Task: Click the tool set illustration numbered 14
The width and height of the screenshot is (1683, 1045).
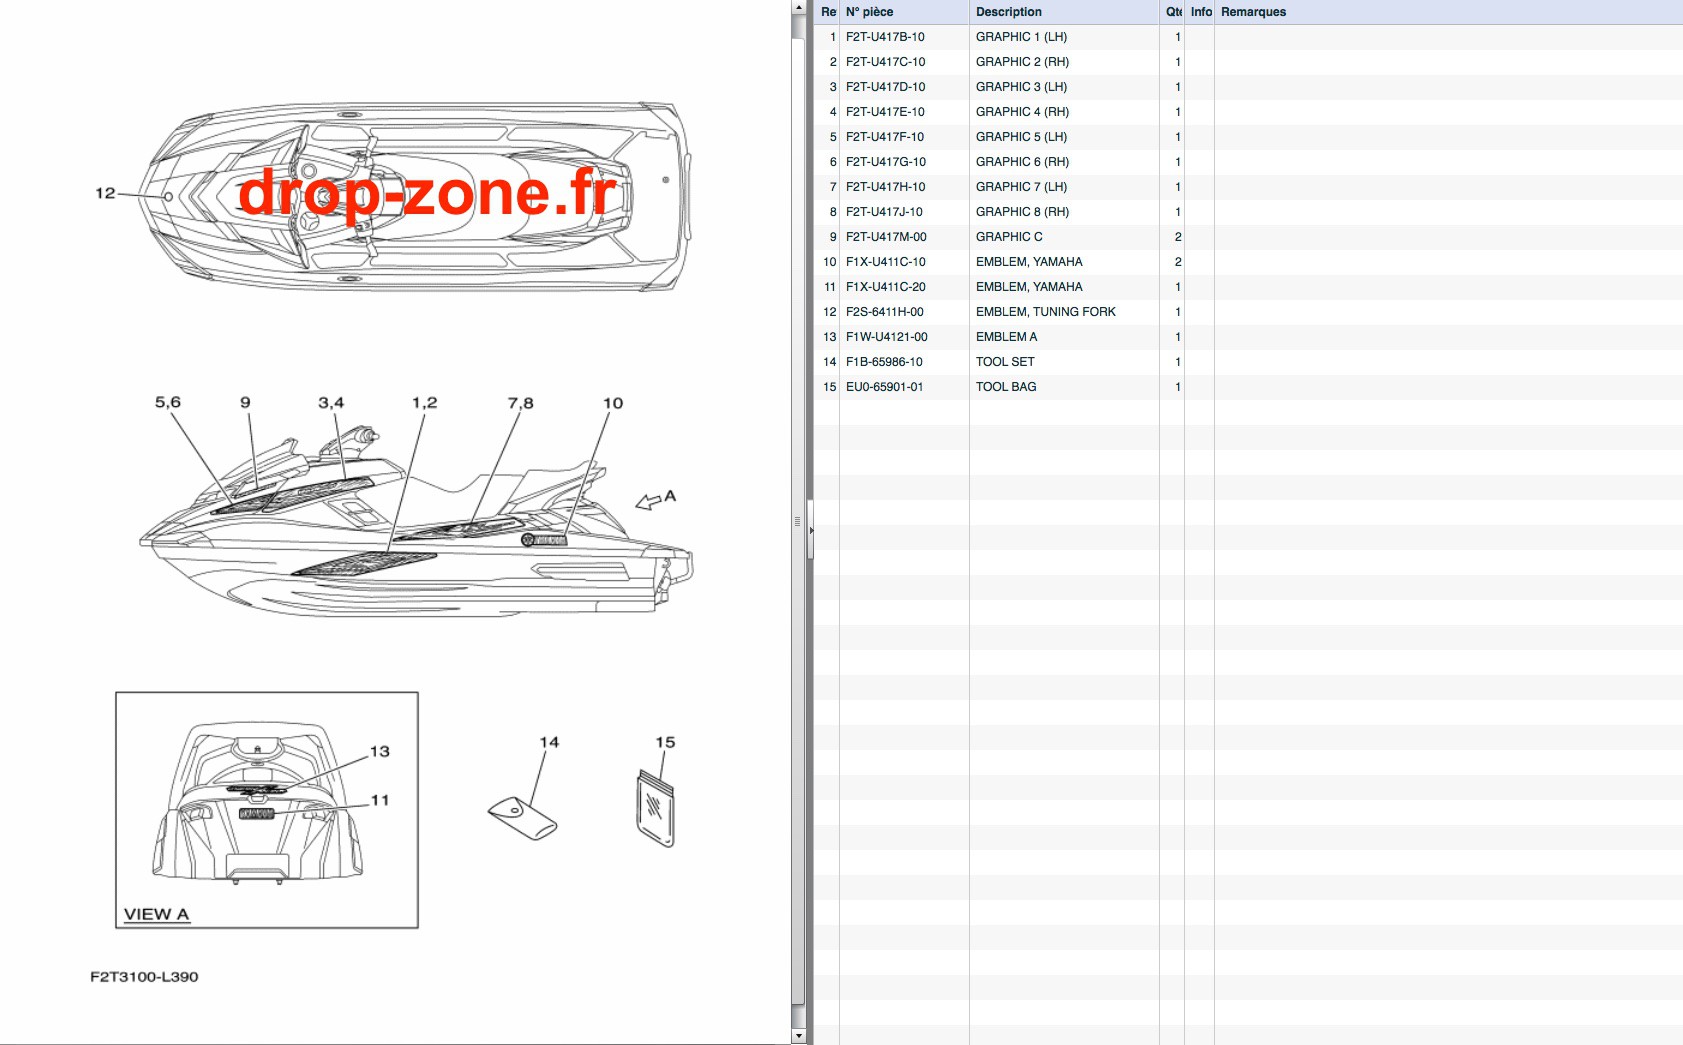Action: pyautogui.click(x=522, y=817)
